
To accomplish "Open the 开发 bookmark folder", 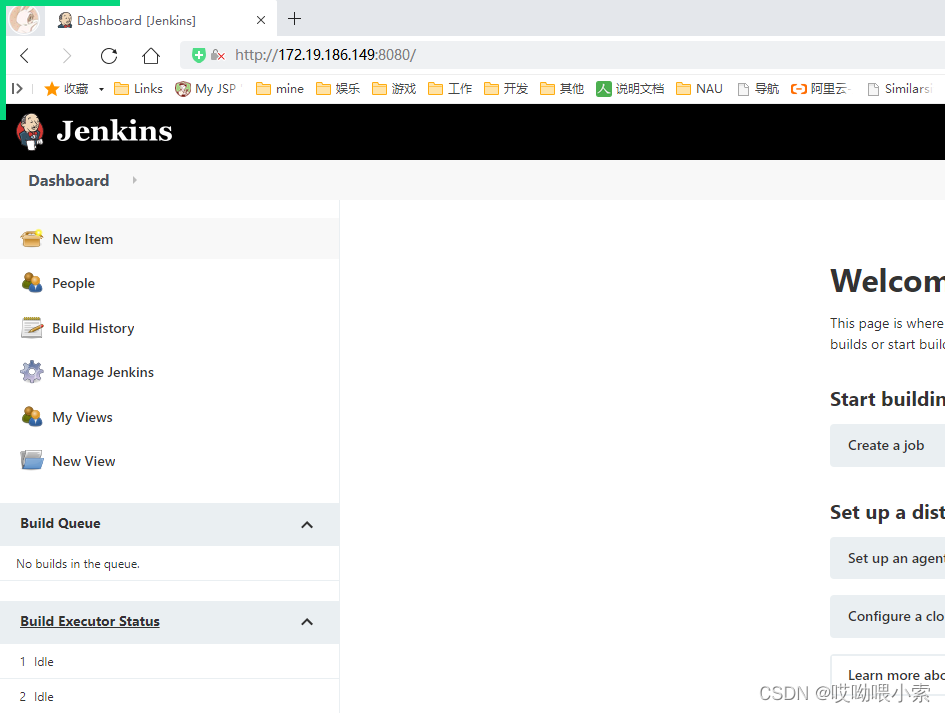I will [x=506, y=89].
